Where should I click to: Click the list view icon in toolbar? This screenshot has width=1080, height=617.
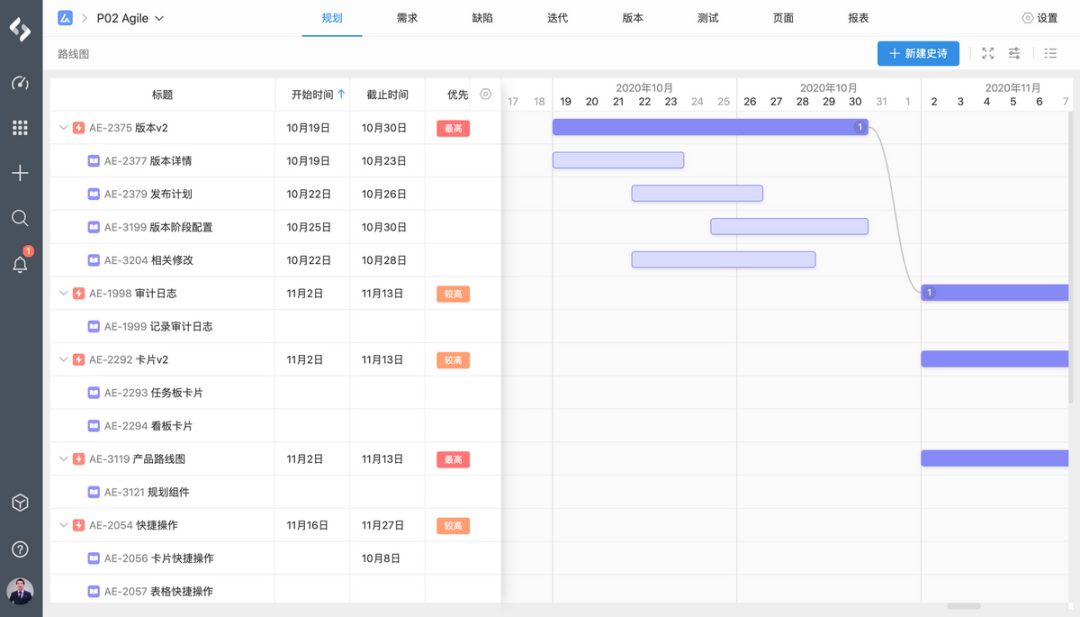pos(1050,54)
